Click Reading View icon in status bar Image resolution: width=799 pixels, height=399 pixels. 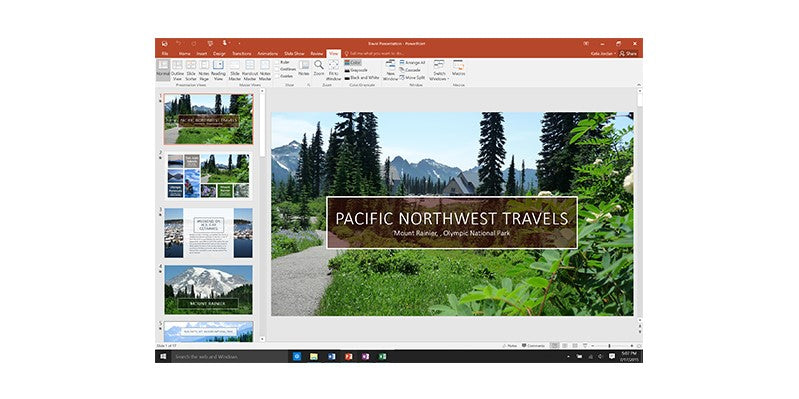click(x=575, y=345)
